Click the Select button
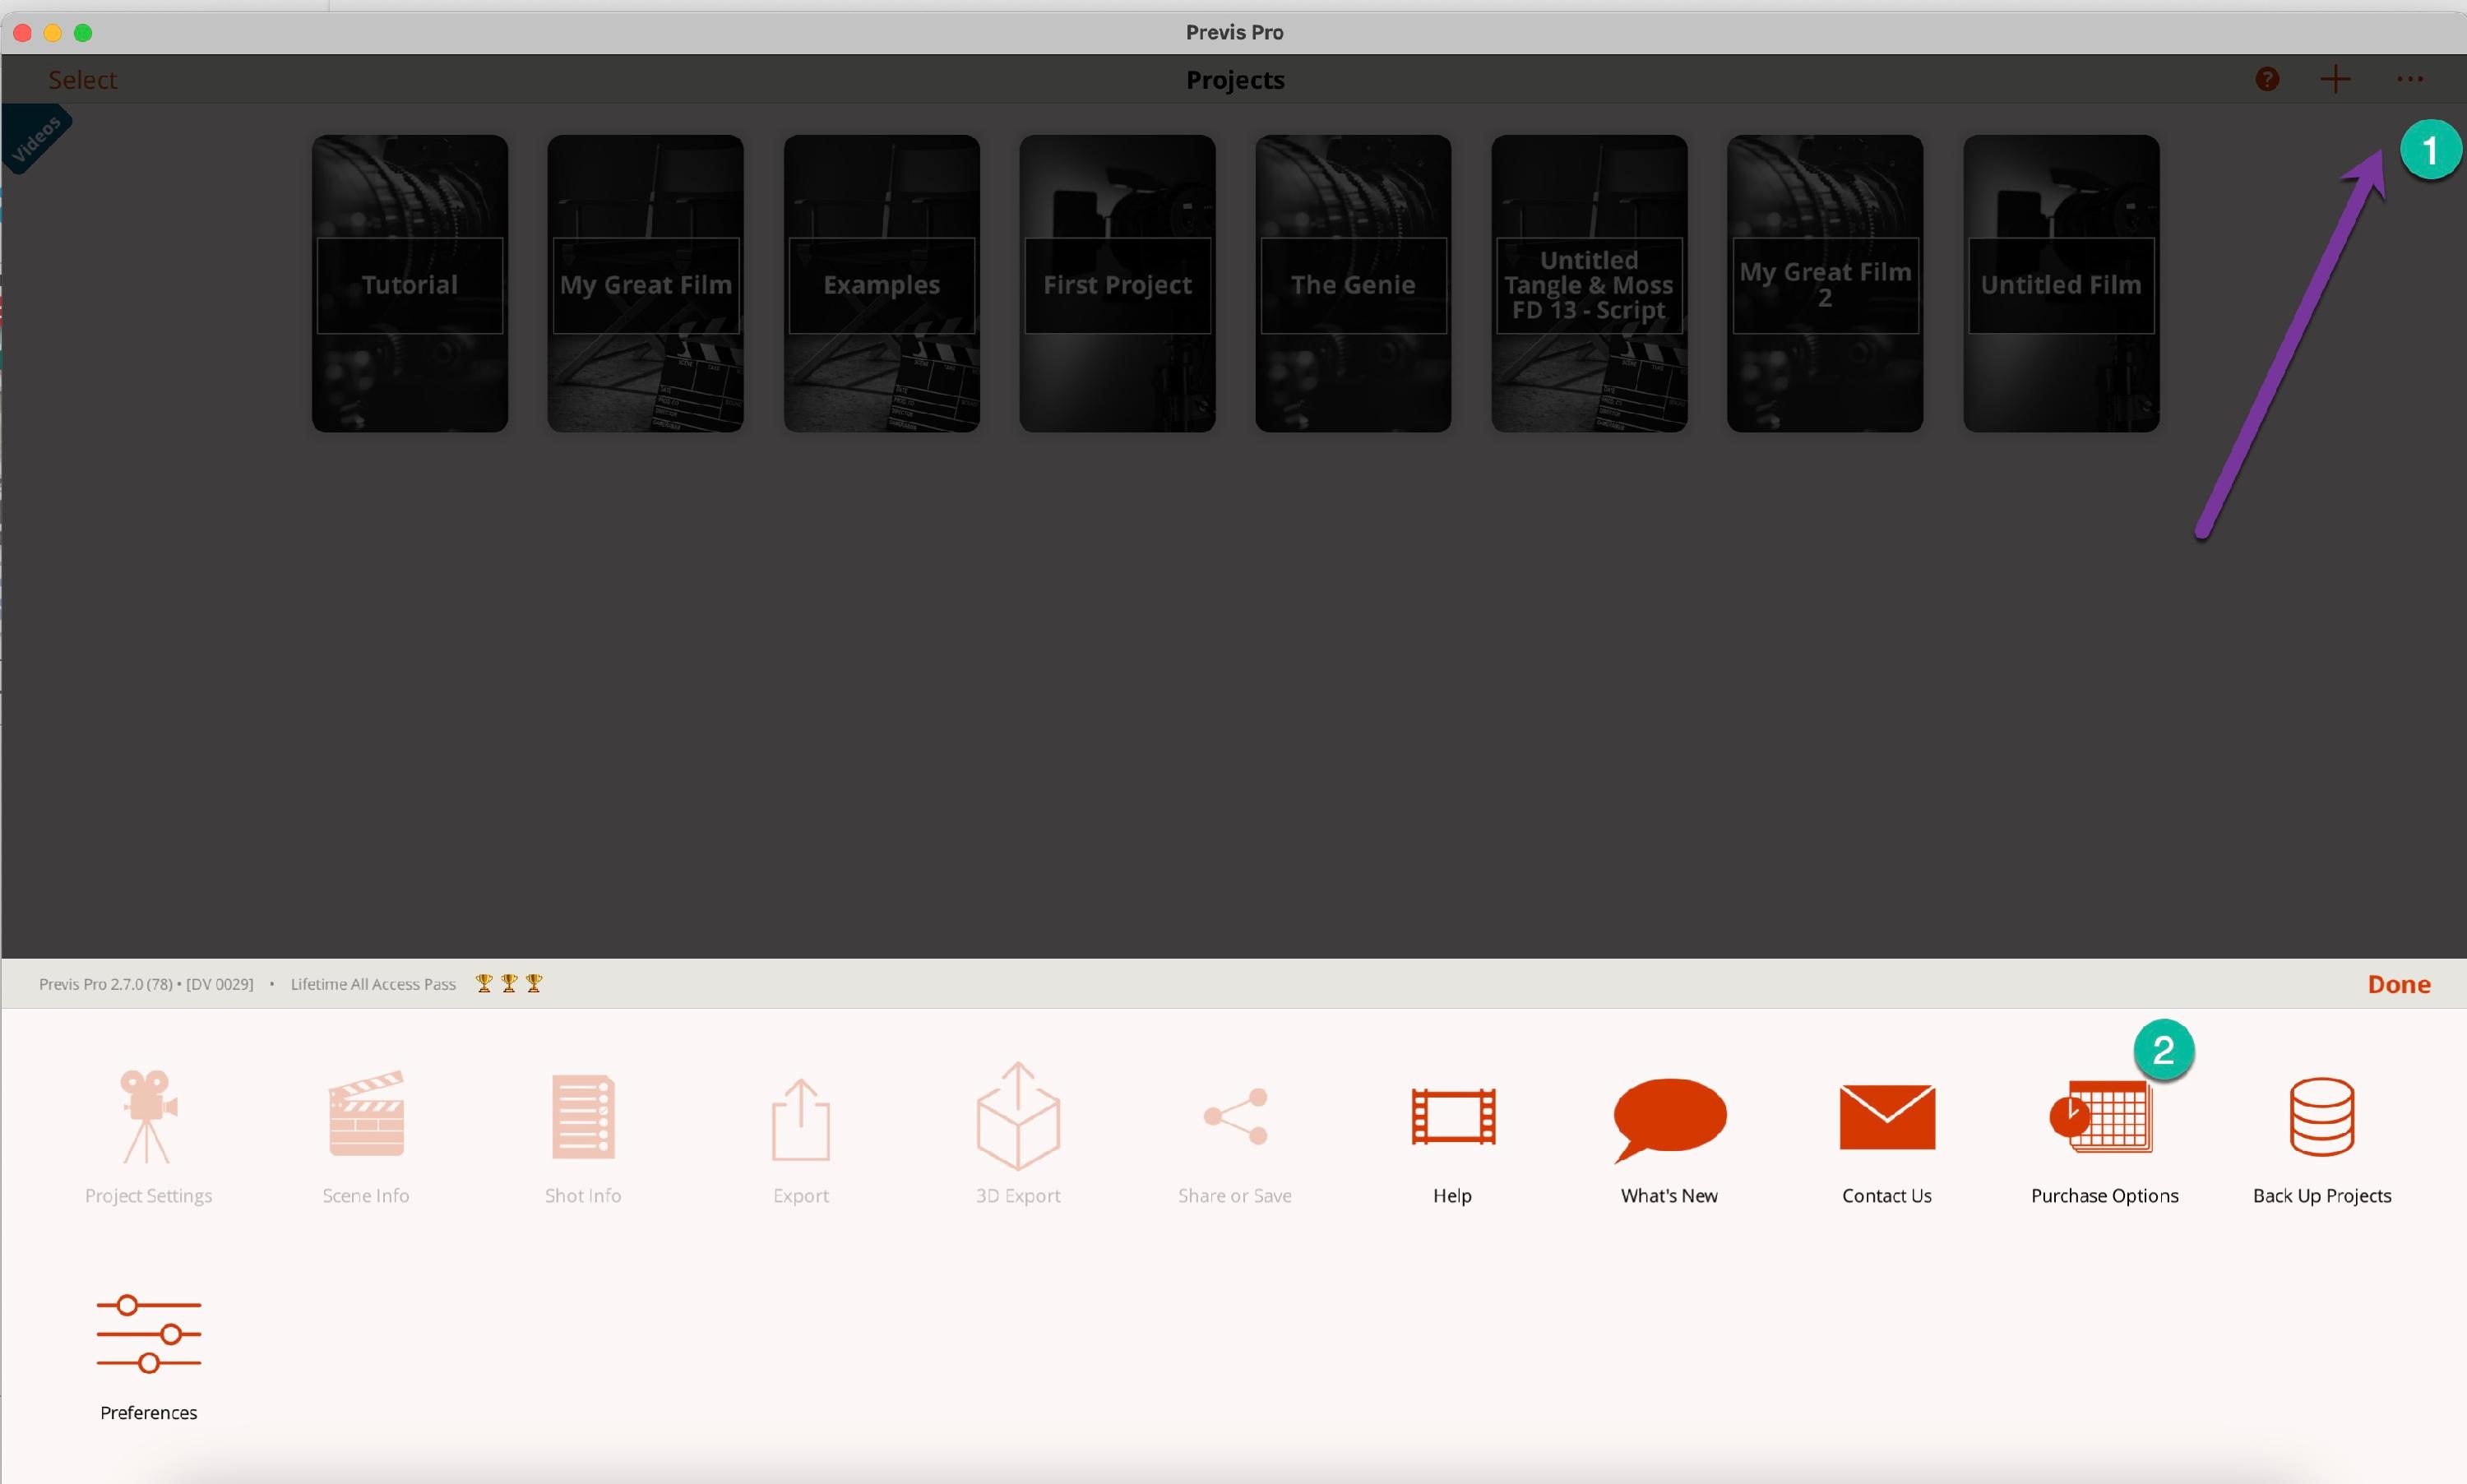2467x1484 pixels. (82, 79)
